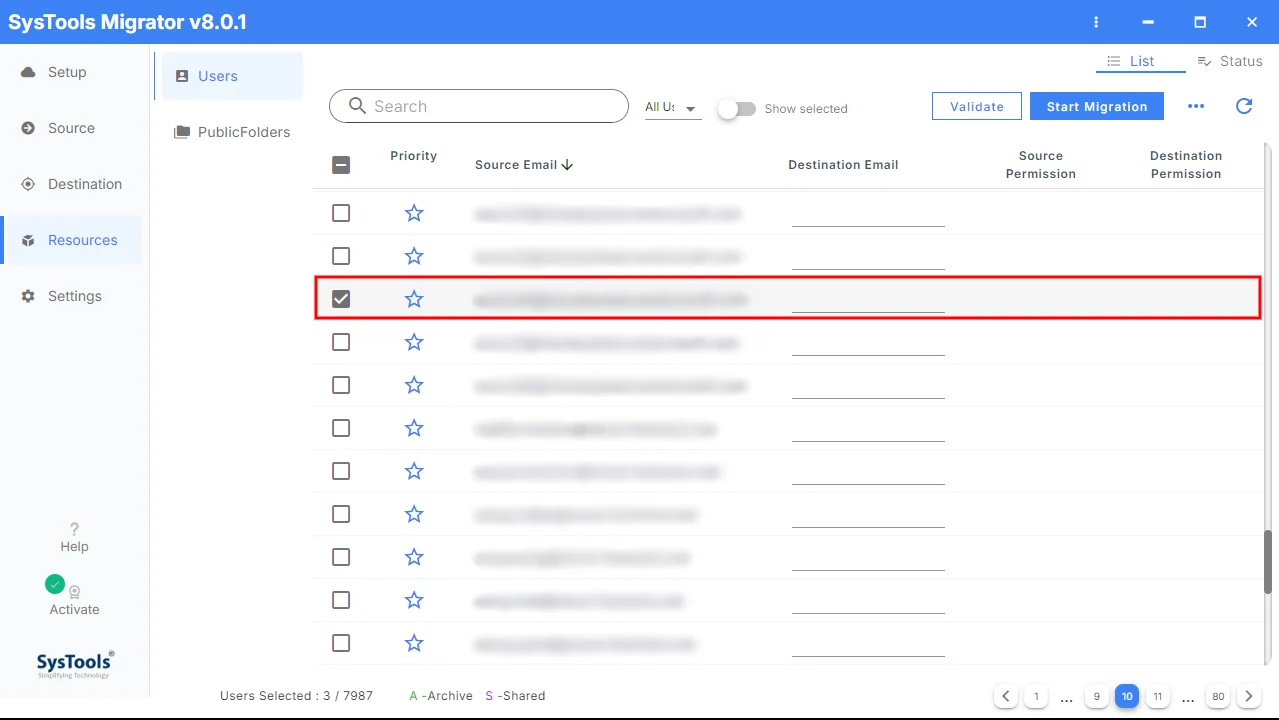
Task: Sort by Source Email column arrow
Action: [568, 165]
